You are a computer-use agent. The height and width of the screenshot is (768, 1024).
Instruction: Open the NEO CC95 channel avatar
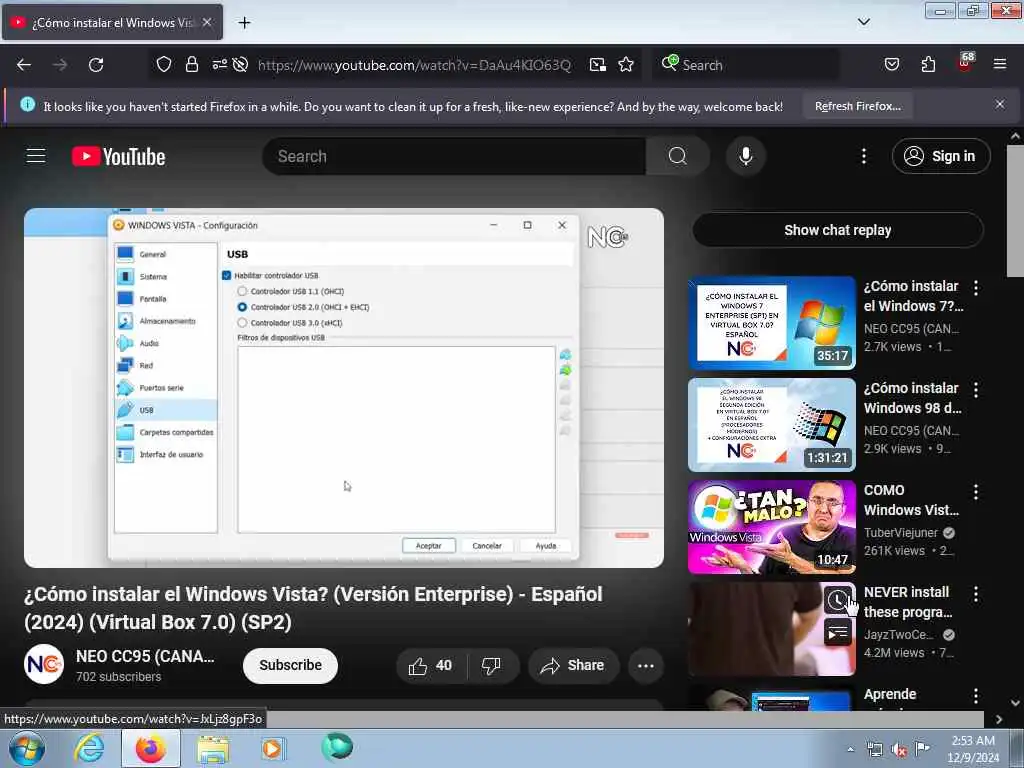44,664
